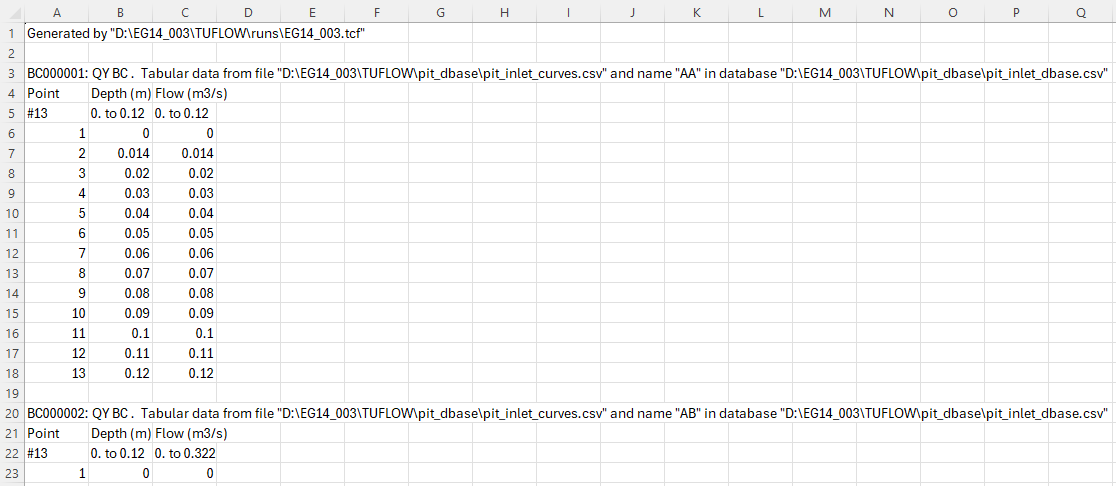Click the flow value 0.08 in column C
Image resolution: width=1116 pixels, height=486 pixels.
click(x=184, y=293)
